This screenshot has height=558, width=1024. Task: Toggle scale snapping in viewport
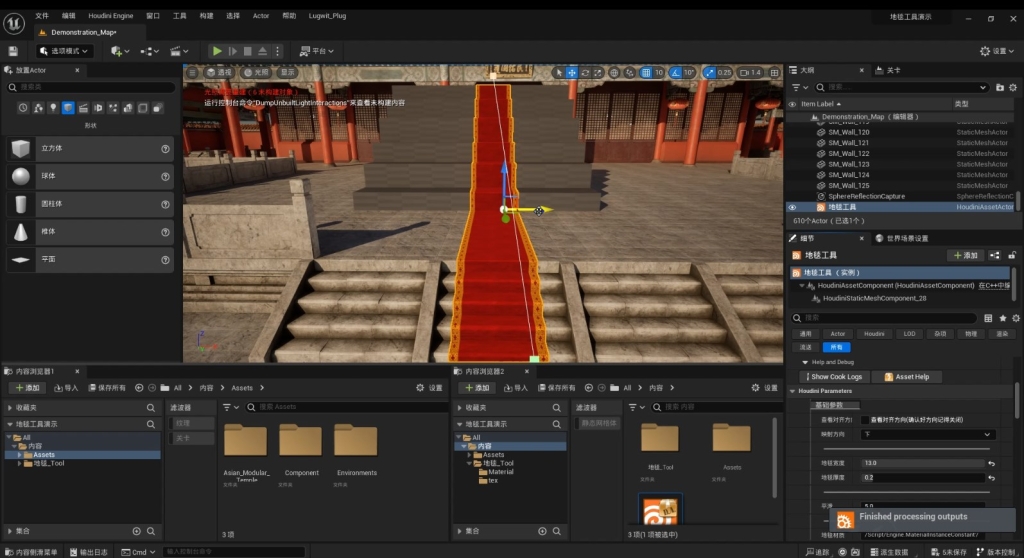(709, 73)
